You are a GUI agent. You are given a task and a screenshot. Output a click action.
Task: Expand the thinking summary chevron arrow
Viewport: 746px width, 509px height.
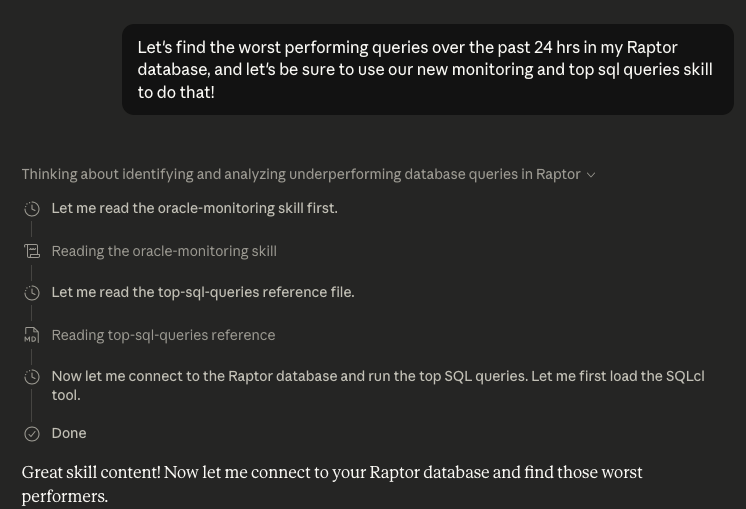591,175
